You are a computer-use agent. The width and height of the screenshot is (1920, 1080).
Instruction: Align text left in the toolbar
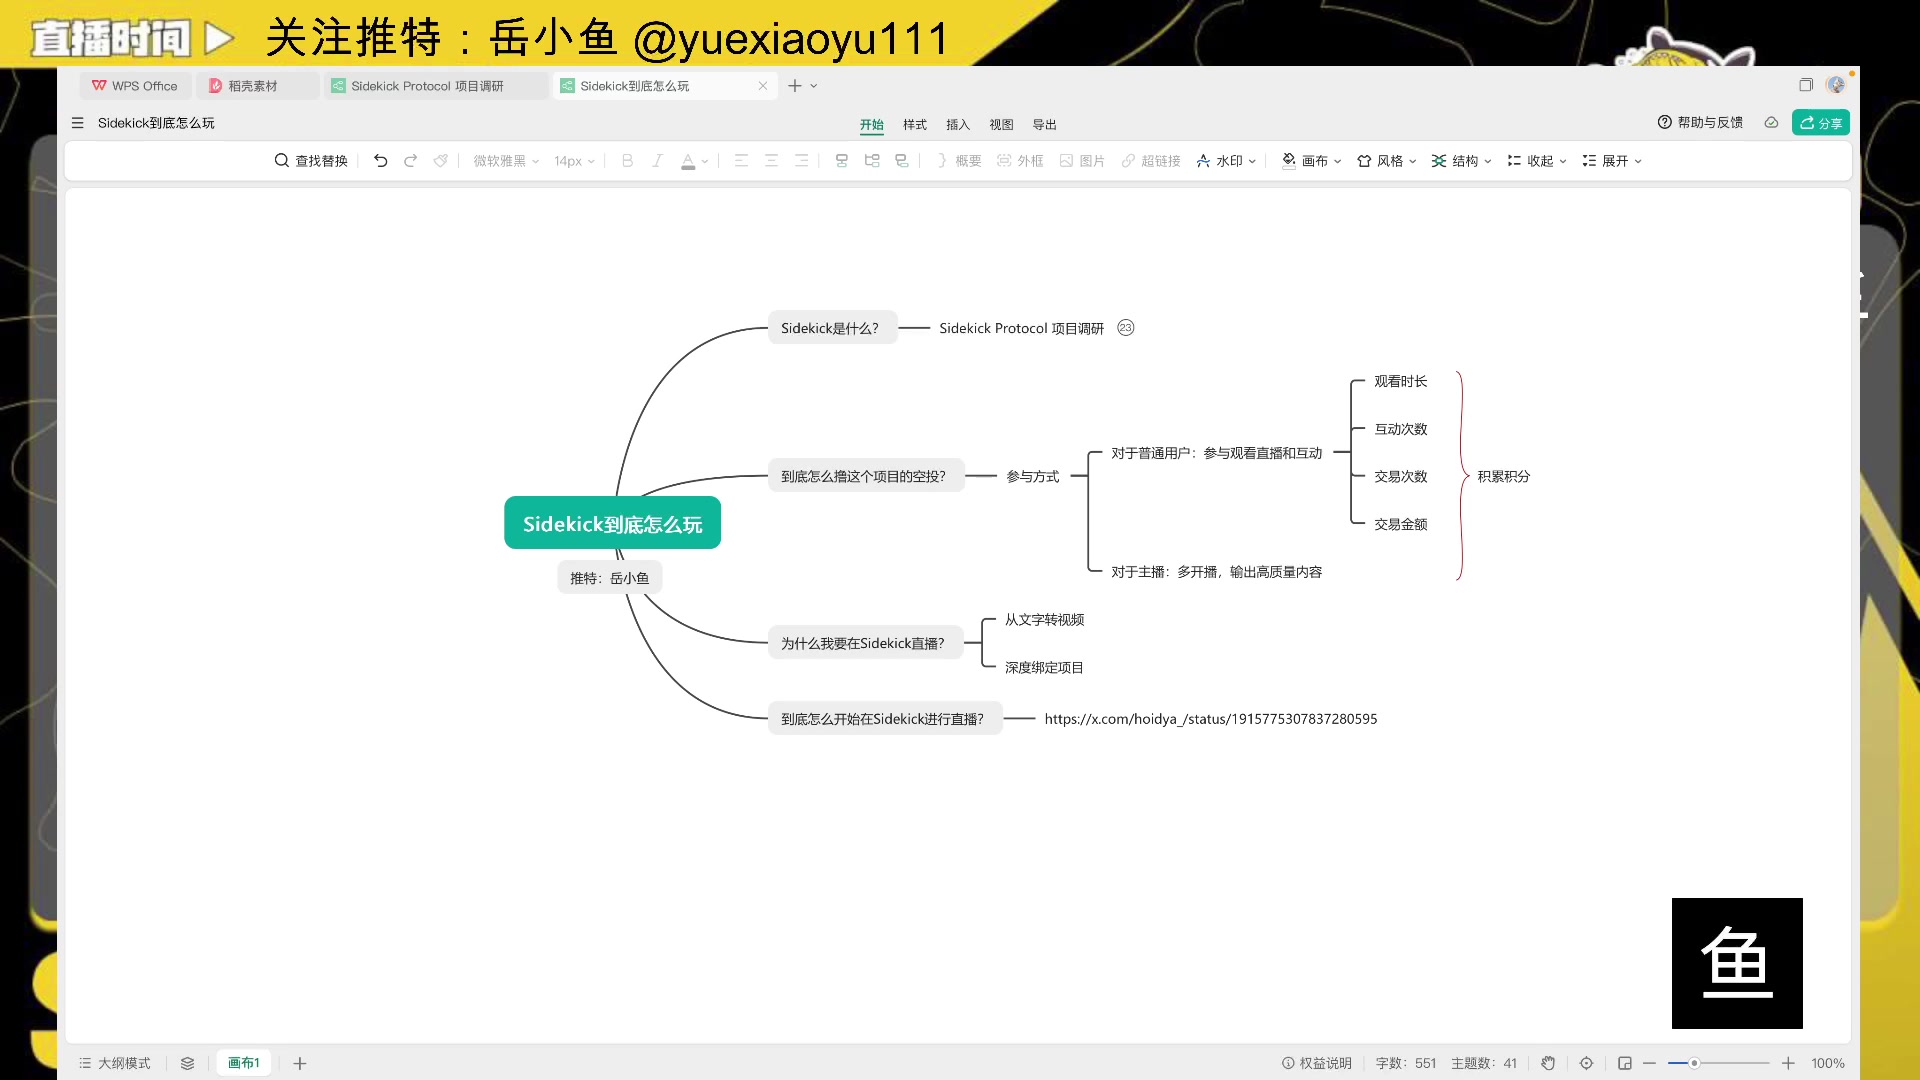741,161
